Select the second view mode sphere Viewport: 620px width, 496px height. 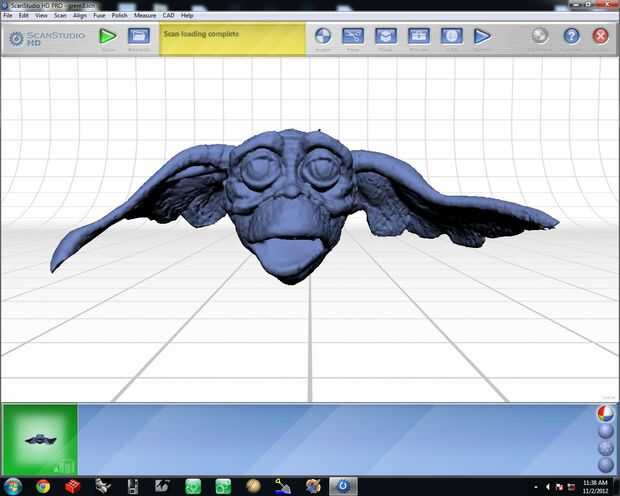[x=605, y=431]
